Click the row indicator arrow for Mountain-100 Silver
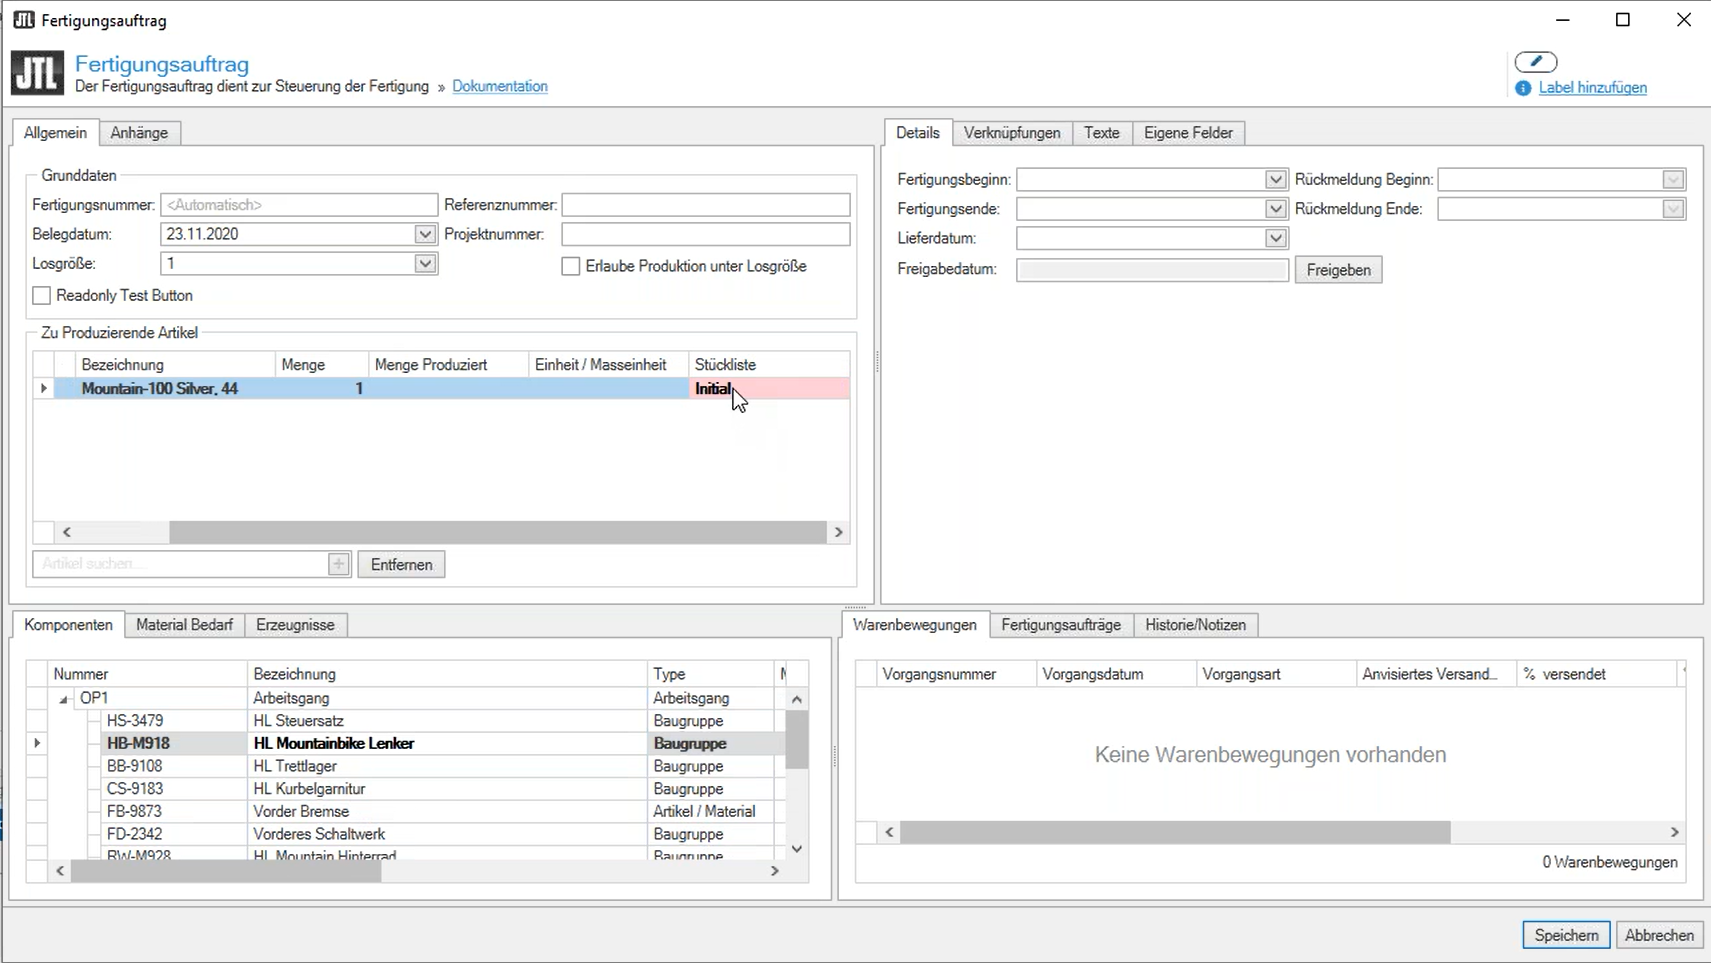This screenshot has height=963, width=1711. [43, 388]
